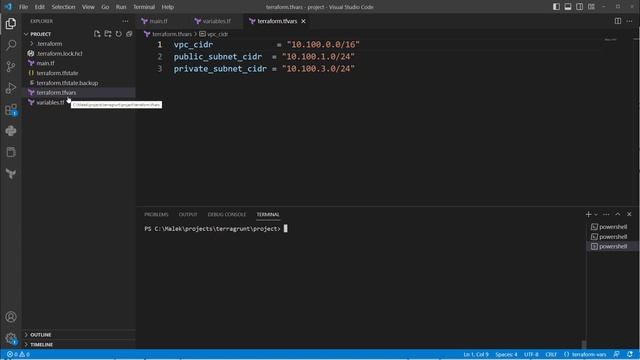Split the editor to the right
Screen dimensions: 640x360
(x=618, y=21)
